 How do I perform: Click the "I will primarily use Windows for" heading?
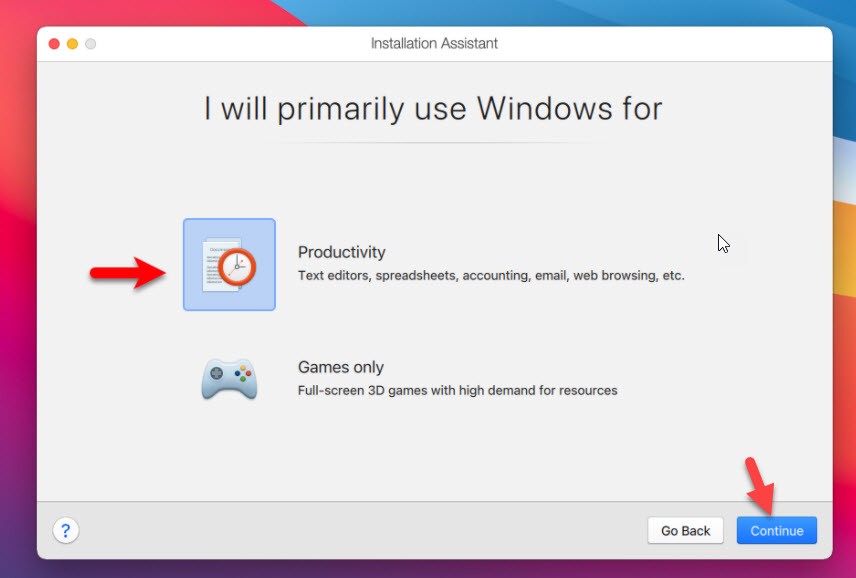click(x=433, y=109)
